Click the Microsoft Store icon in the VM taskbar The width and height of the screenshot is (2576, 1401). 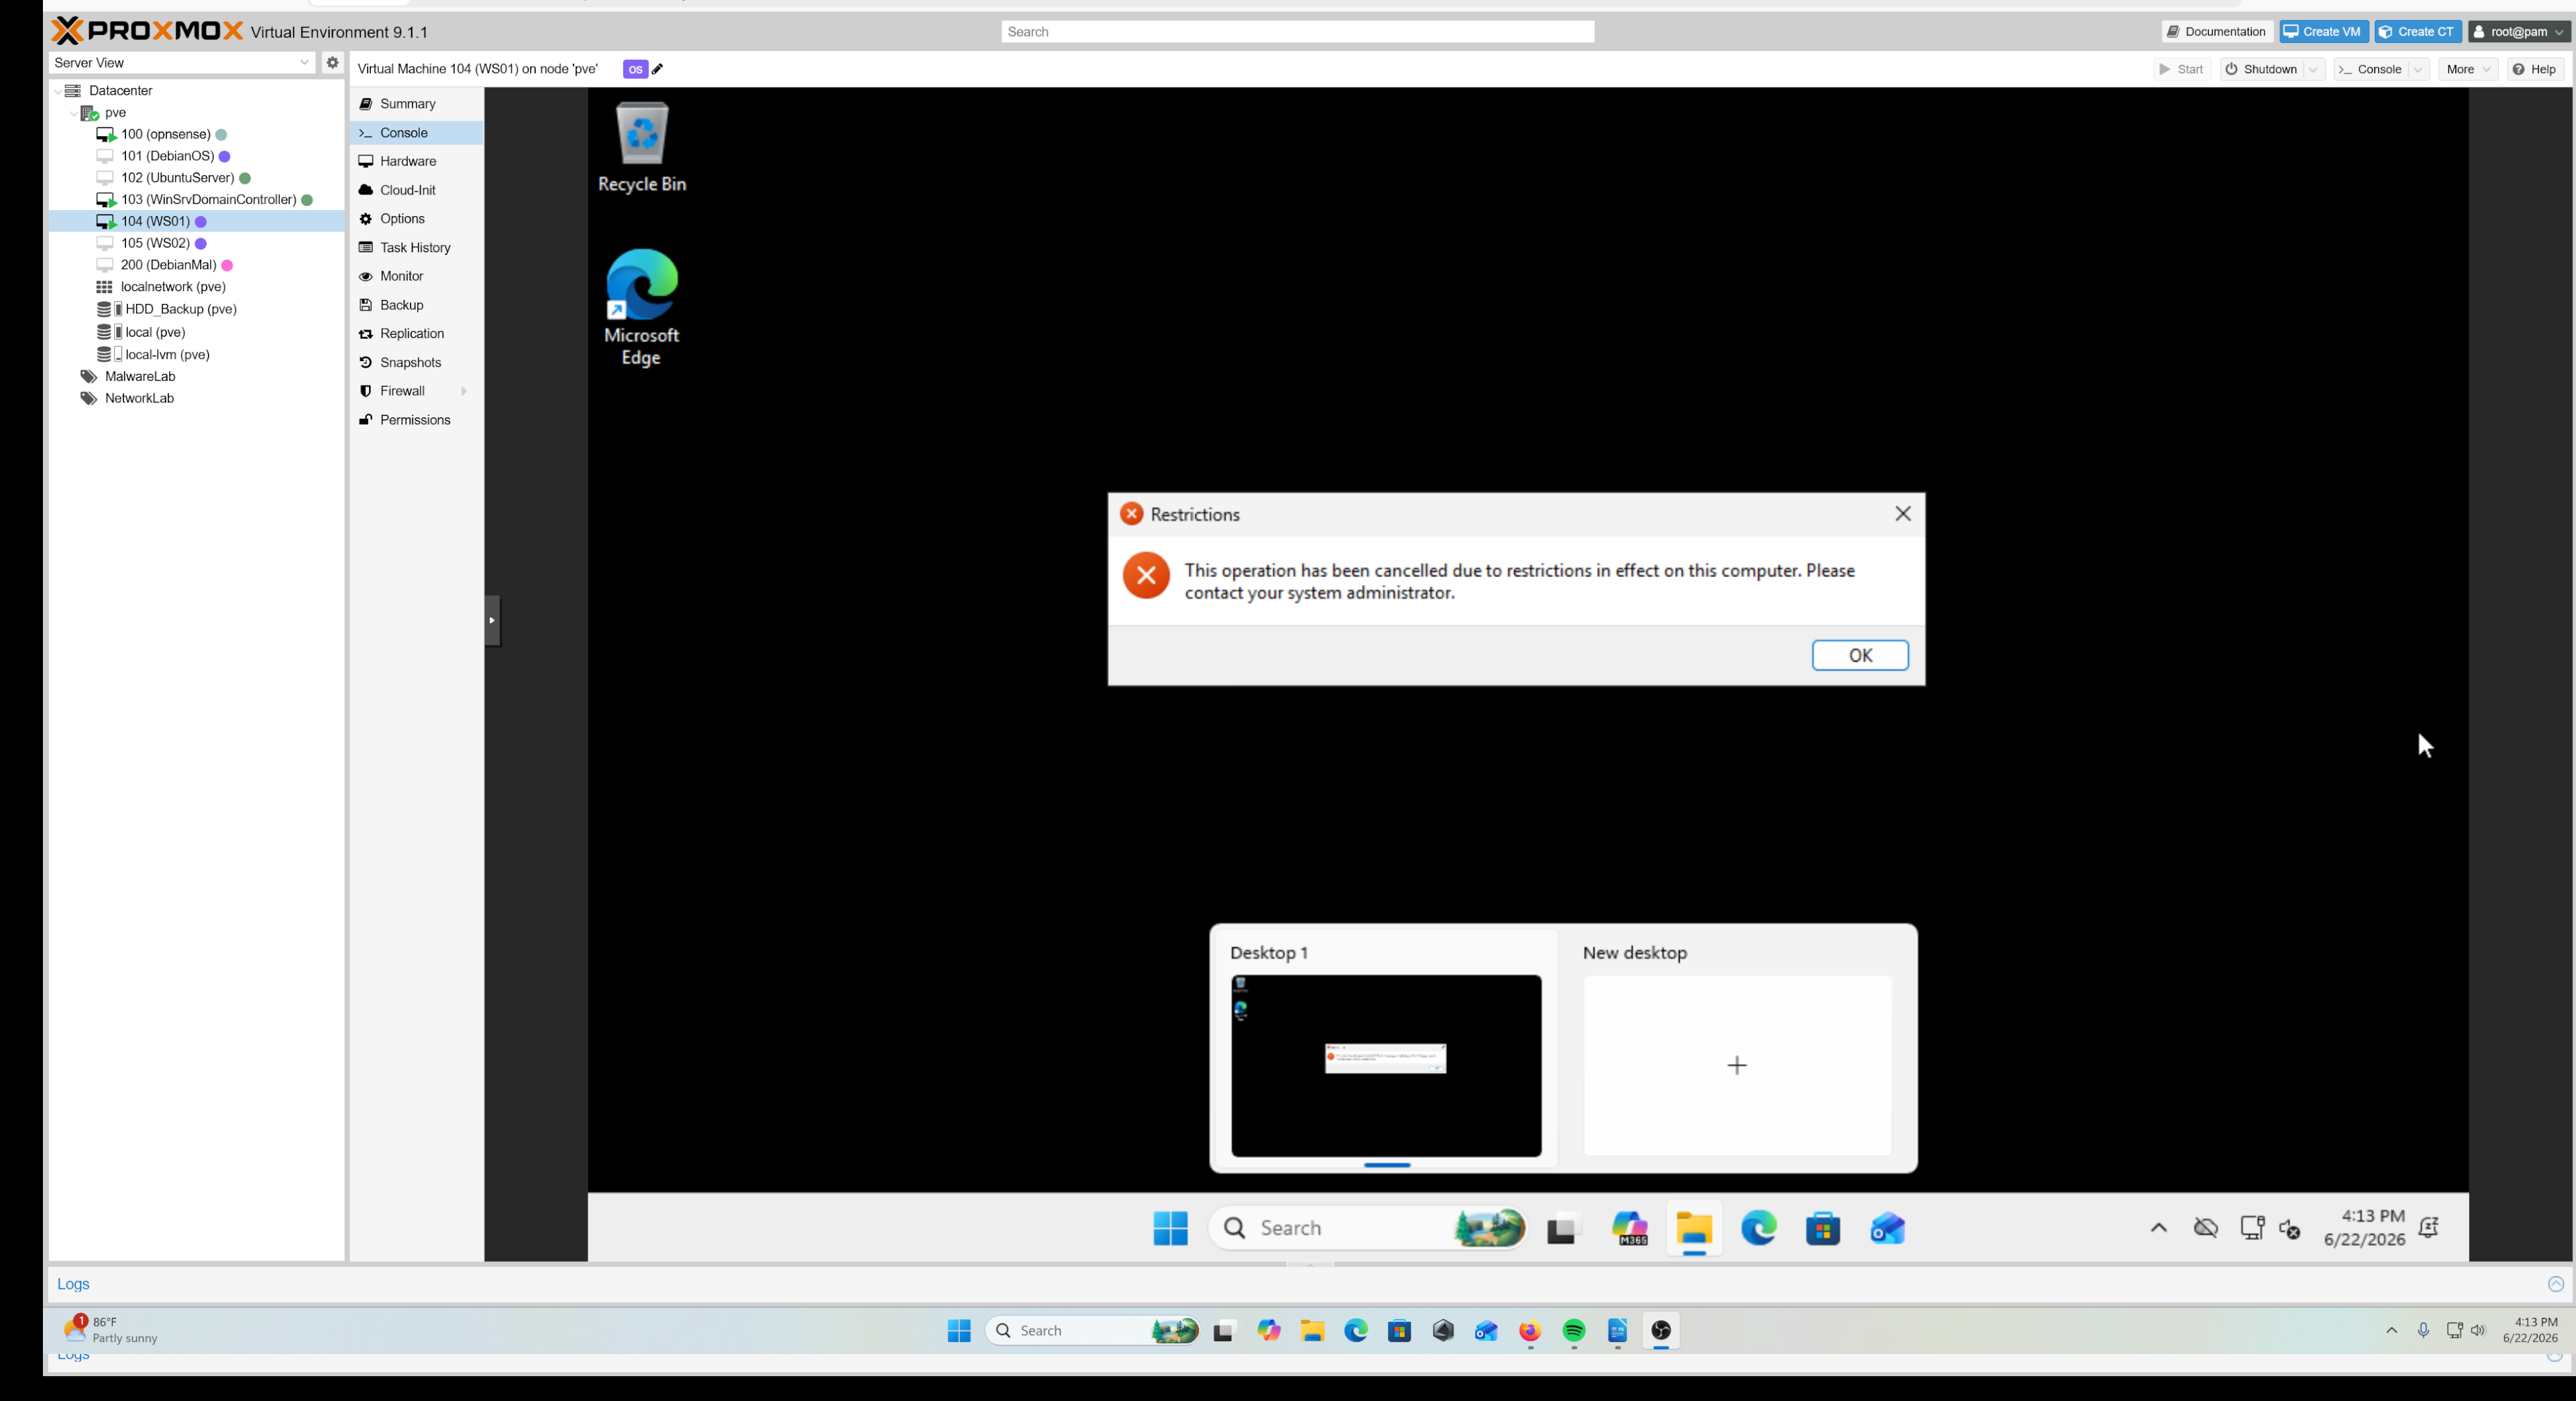coord(1822,1228)
